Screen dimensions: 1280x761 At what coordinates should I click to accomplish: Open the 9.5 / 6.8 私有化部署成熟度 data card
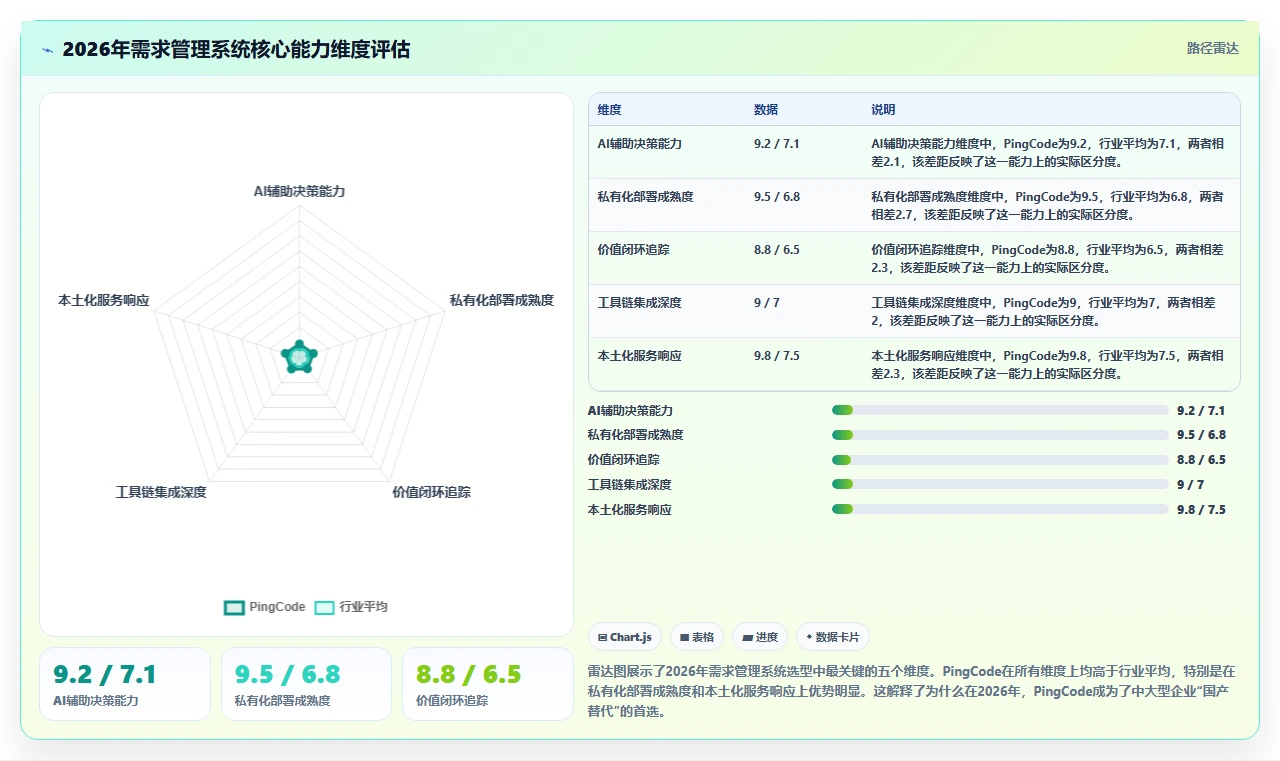tap(306, 684)
